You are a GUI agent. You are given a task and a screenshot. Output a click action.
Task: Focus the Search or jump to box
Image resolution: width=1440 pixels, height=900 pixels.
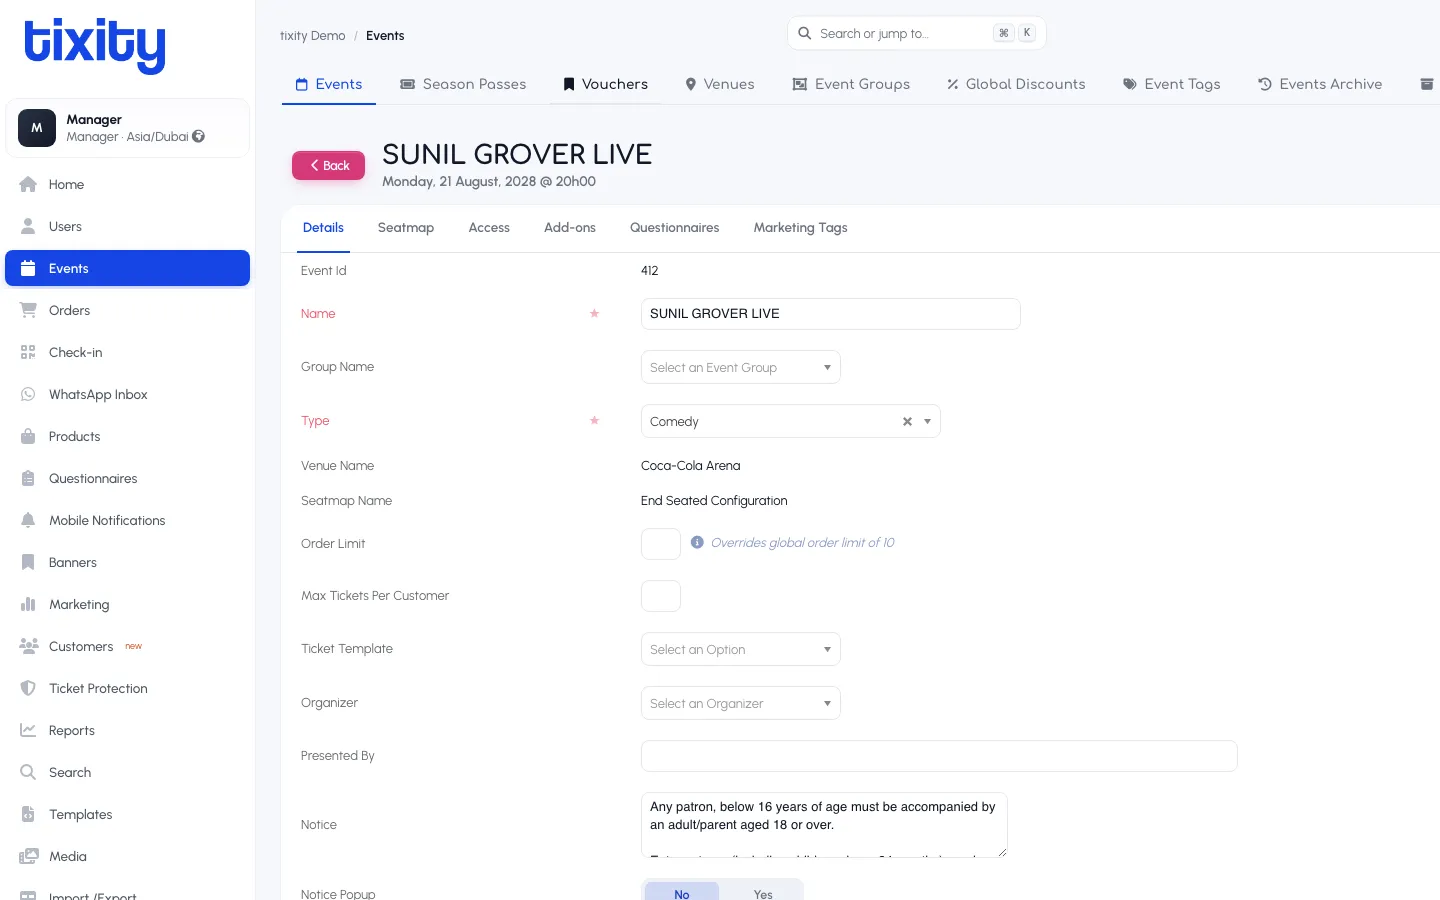point(916,33)
